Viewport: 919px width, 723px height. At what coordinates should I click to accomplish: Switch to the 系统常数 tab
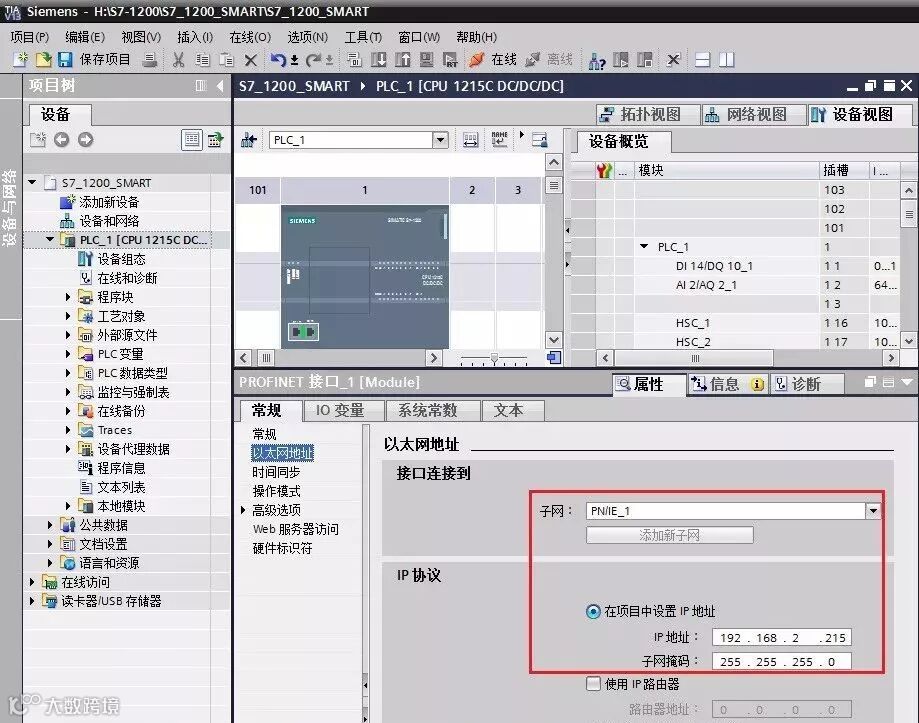433,411
